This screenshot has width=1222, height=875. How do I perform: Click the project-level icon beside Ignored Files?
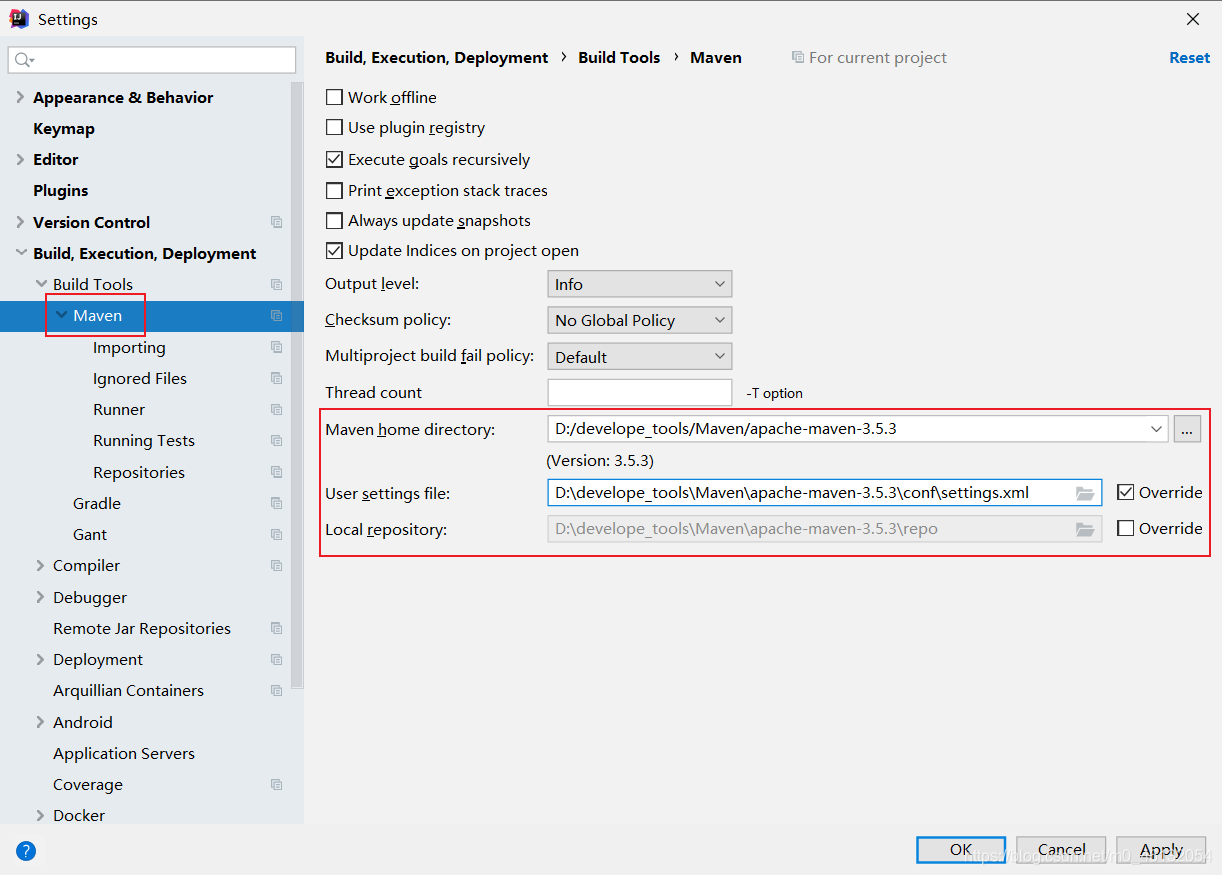coord(277,378)
